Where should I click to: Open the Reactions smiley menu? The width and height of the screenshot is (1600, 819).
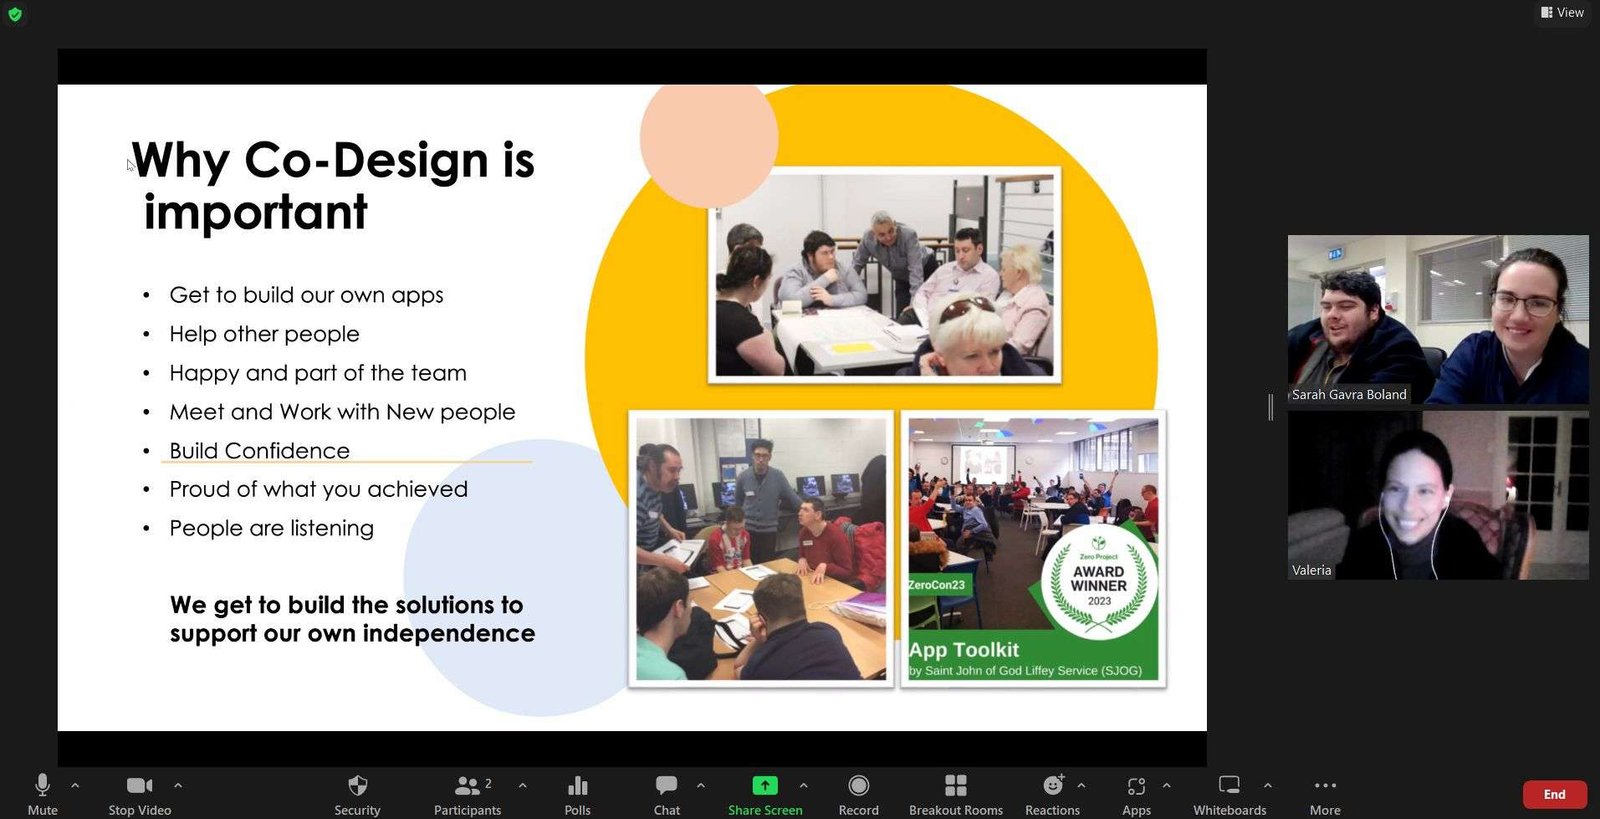[x=1052, y=794]
